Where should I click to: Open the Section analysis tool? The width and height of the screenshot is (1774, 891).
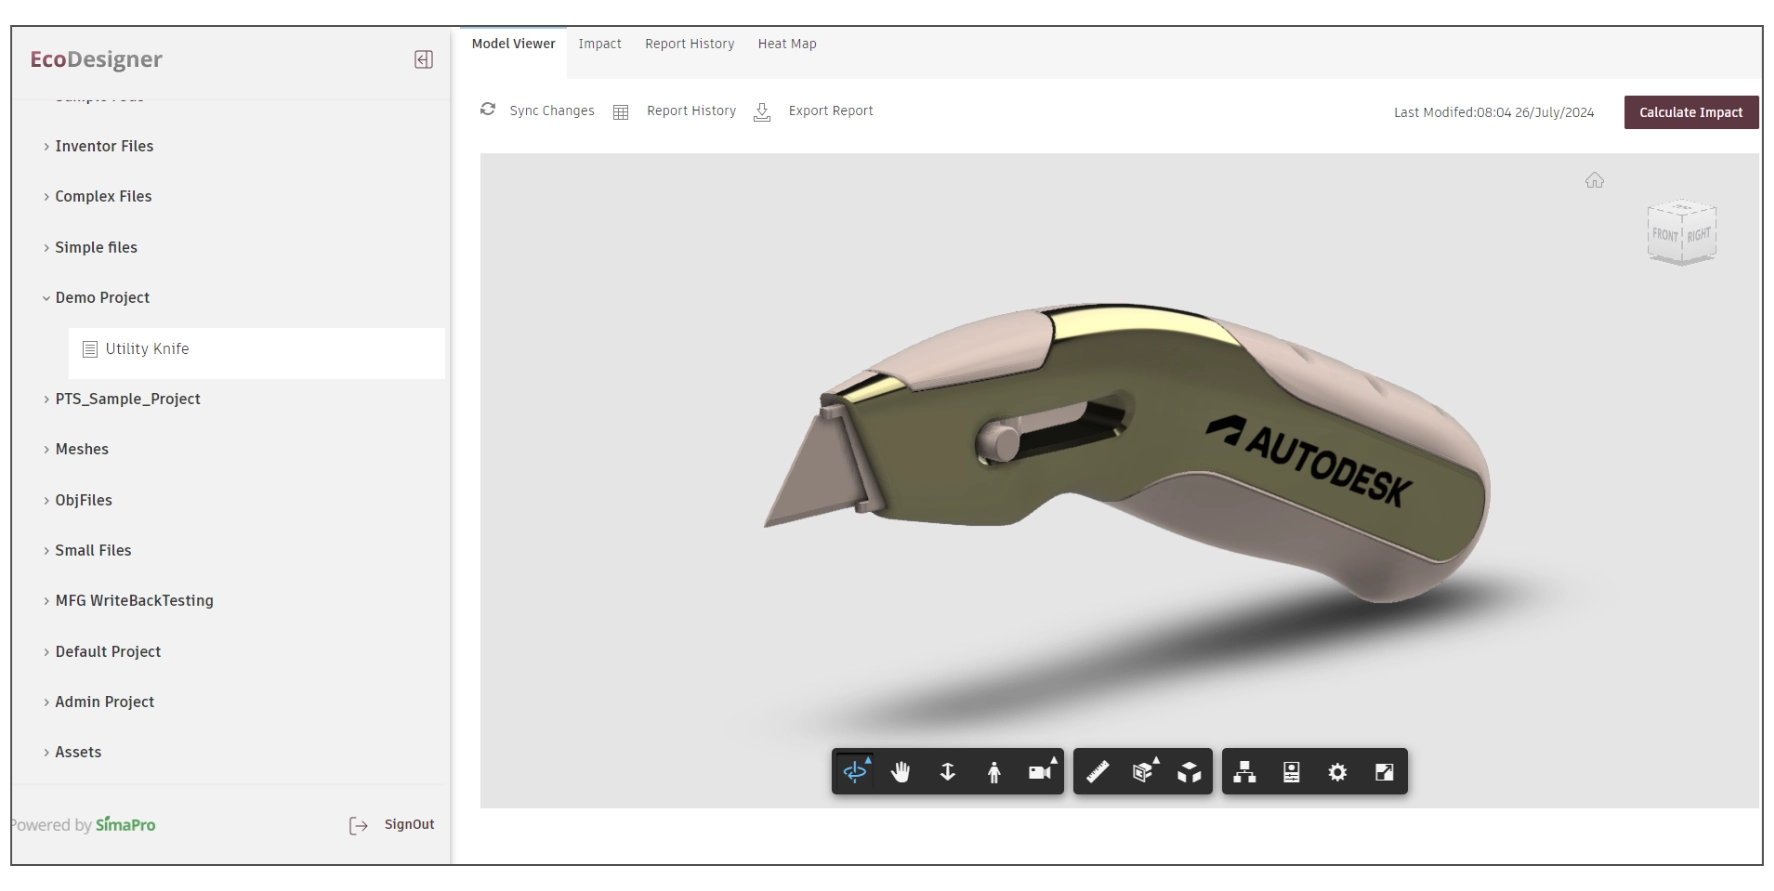1144,772
